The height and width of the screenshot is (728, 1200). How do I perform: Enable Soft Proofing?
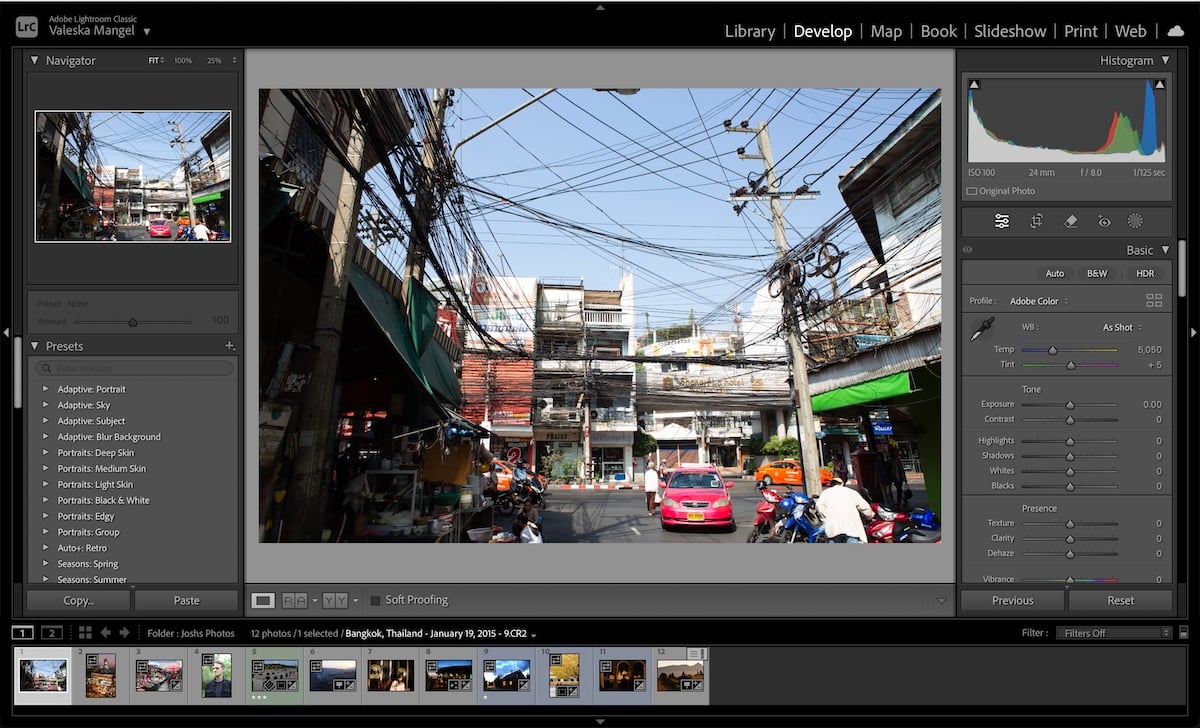376,599
